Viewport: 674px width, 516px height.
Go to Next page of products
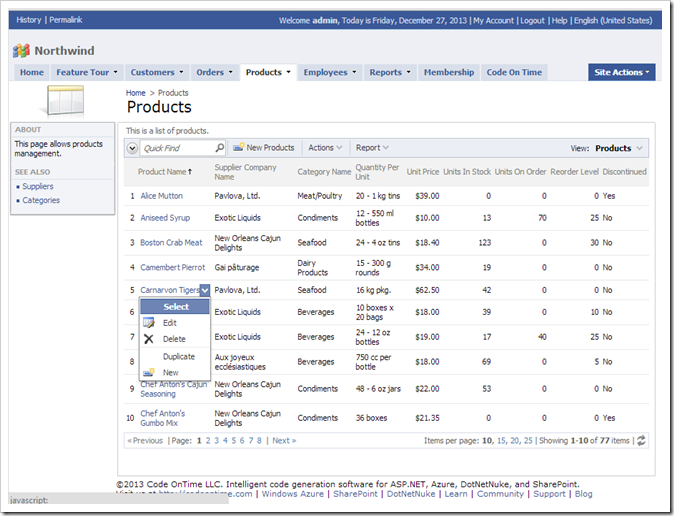(x=284, y=440)
